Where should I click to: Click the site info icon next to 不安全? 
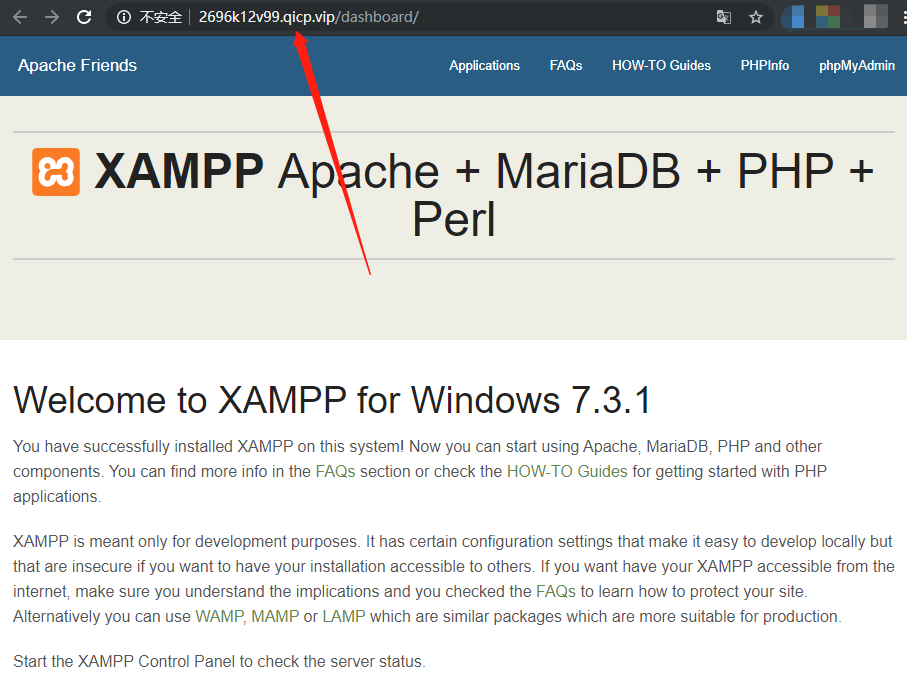point(124,17)
